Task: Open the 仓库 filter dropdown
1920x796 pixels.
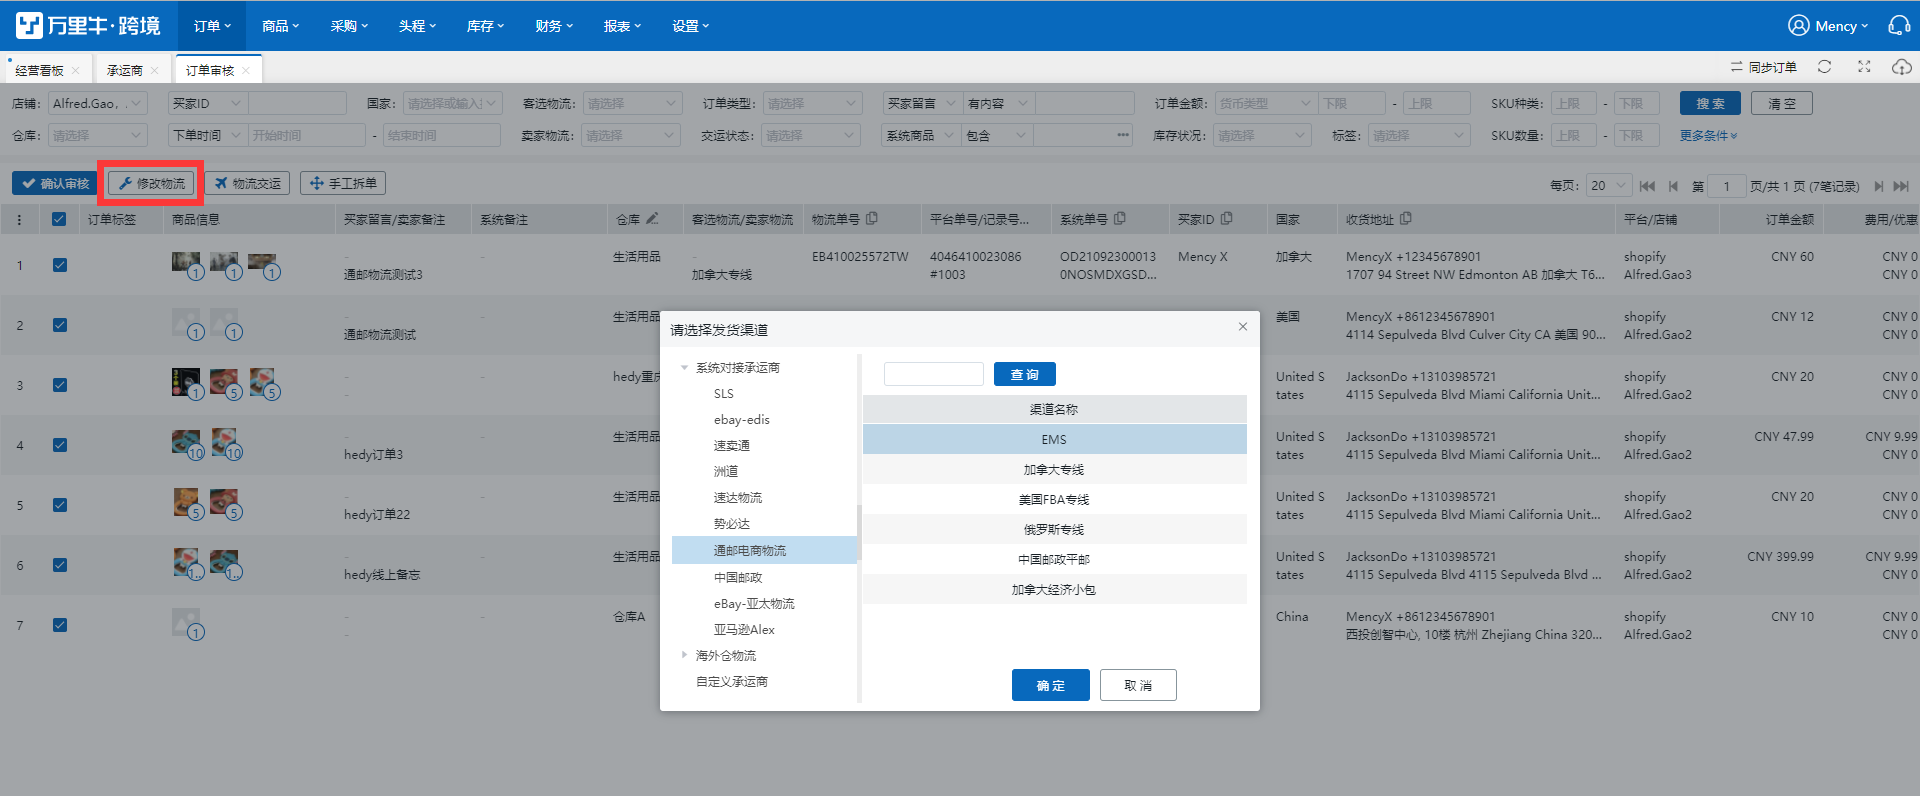Action: pyautogui.click(x=97, y=135)
